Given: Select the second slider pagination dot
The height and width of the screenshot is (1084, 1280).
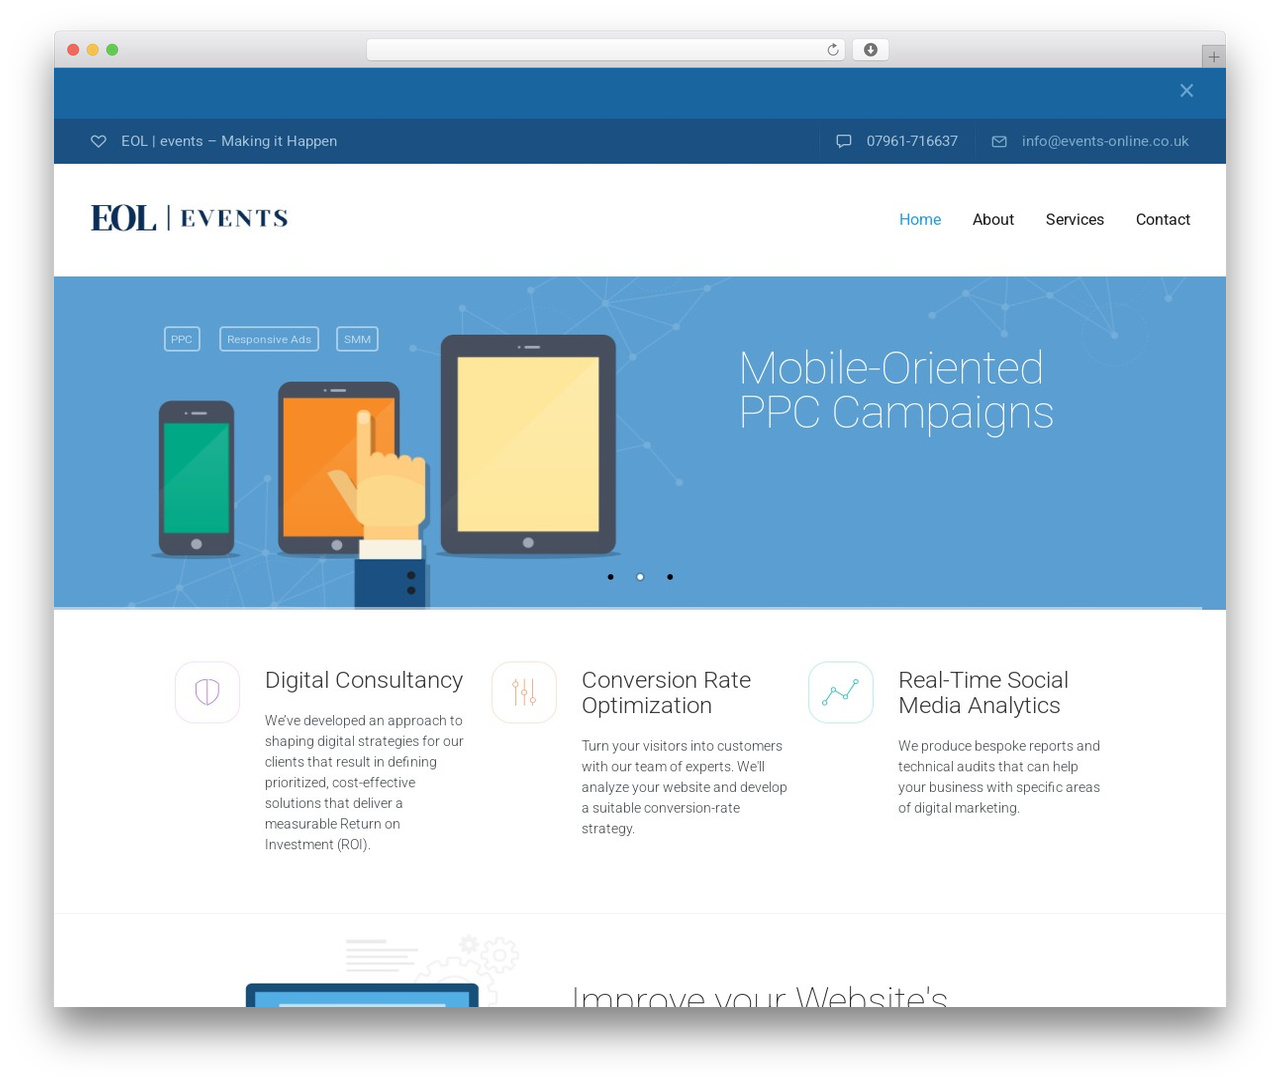Looking at the screenshot, I should coord(640,577).
